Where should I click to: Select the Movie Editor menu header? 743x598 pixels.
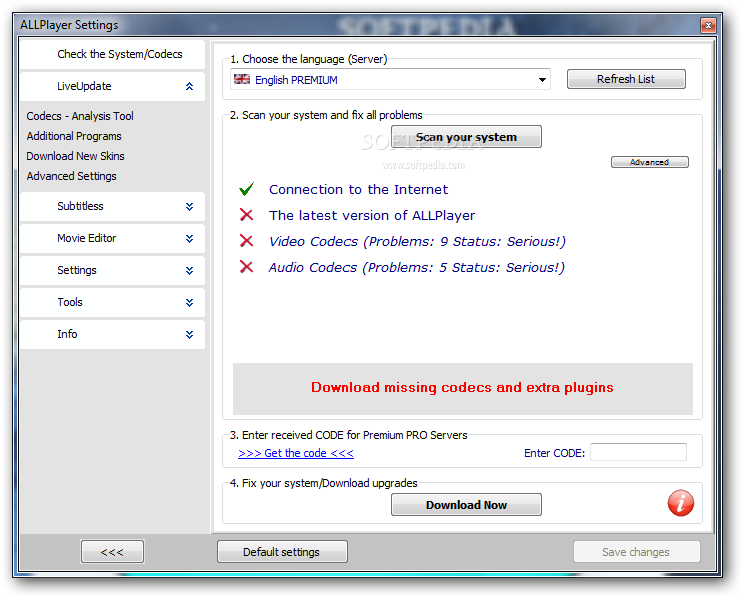click(113, 238)
